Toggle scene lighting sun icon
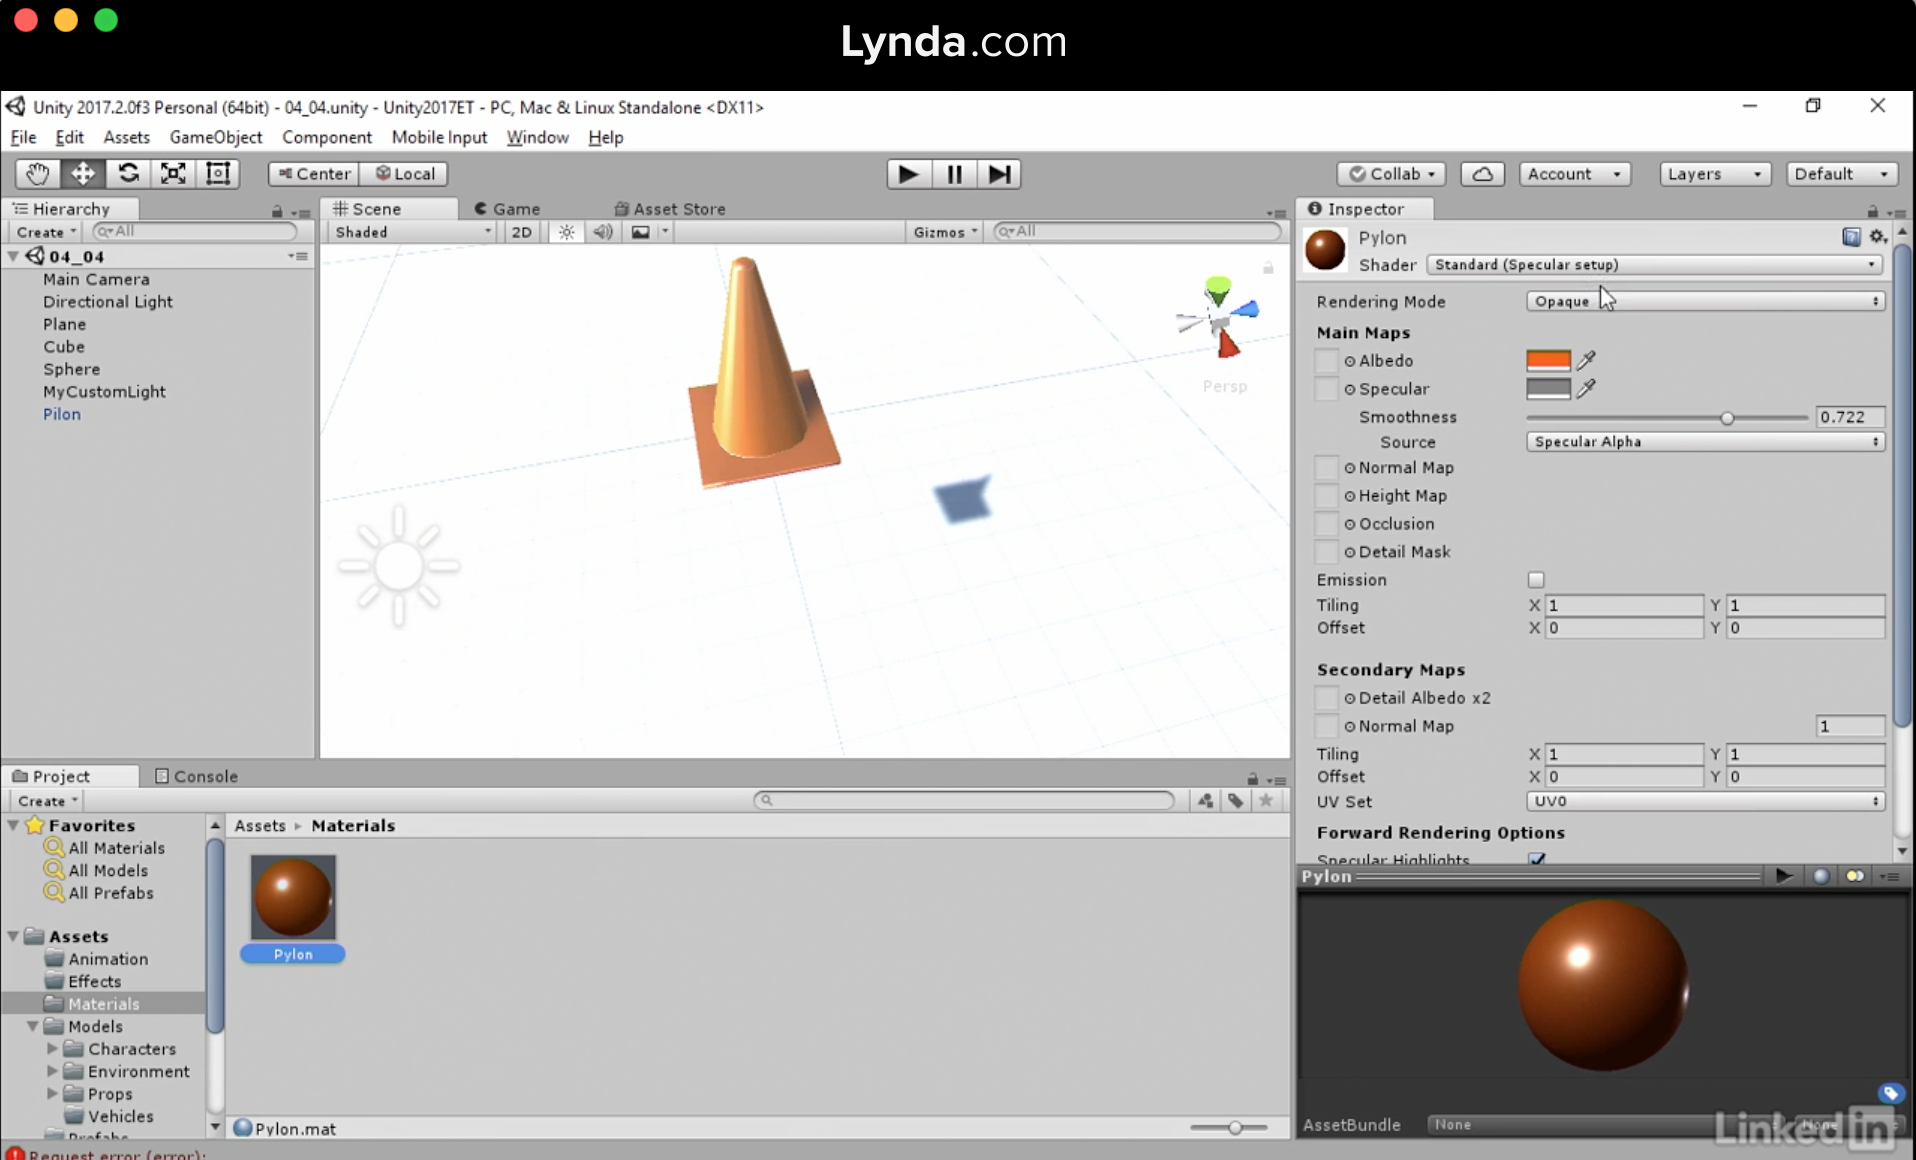This screenshot has height=1160, width=1916. (567, 232)
